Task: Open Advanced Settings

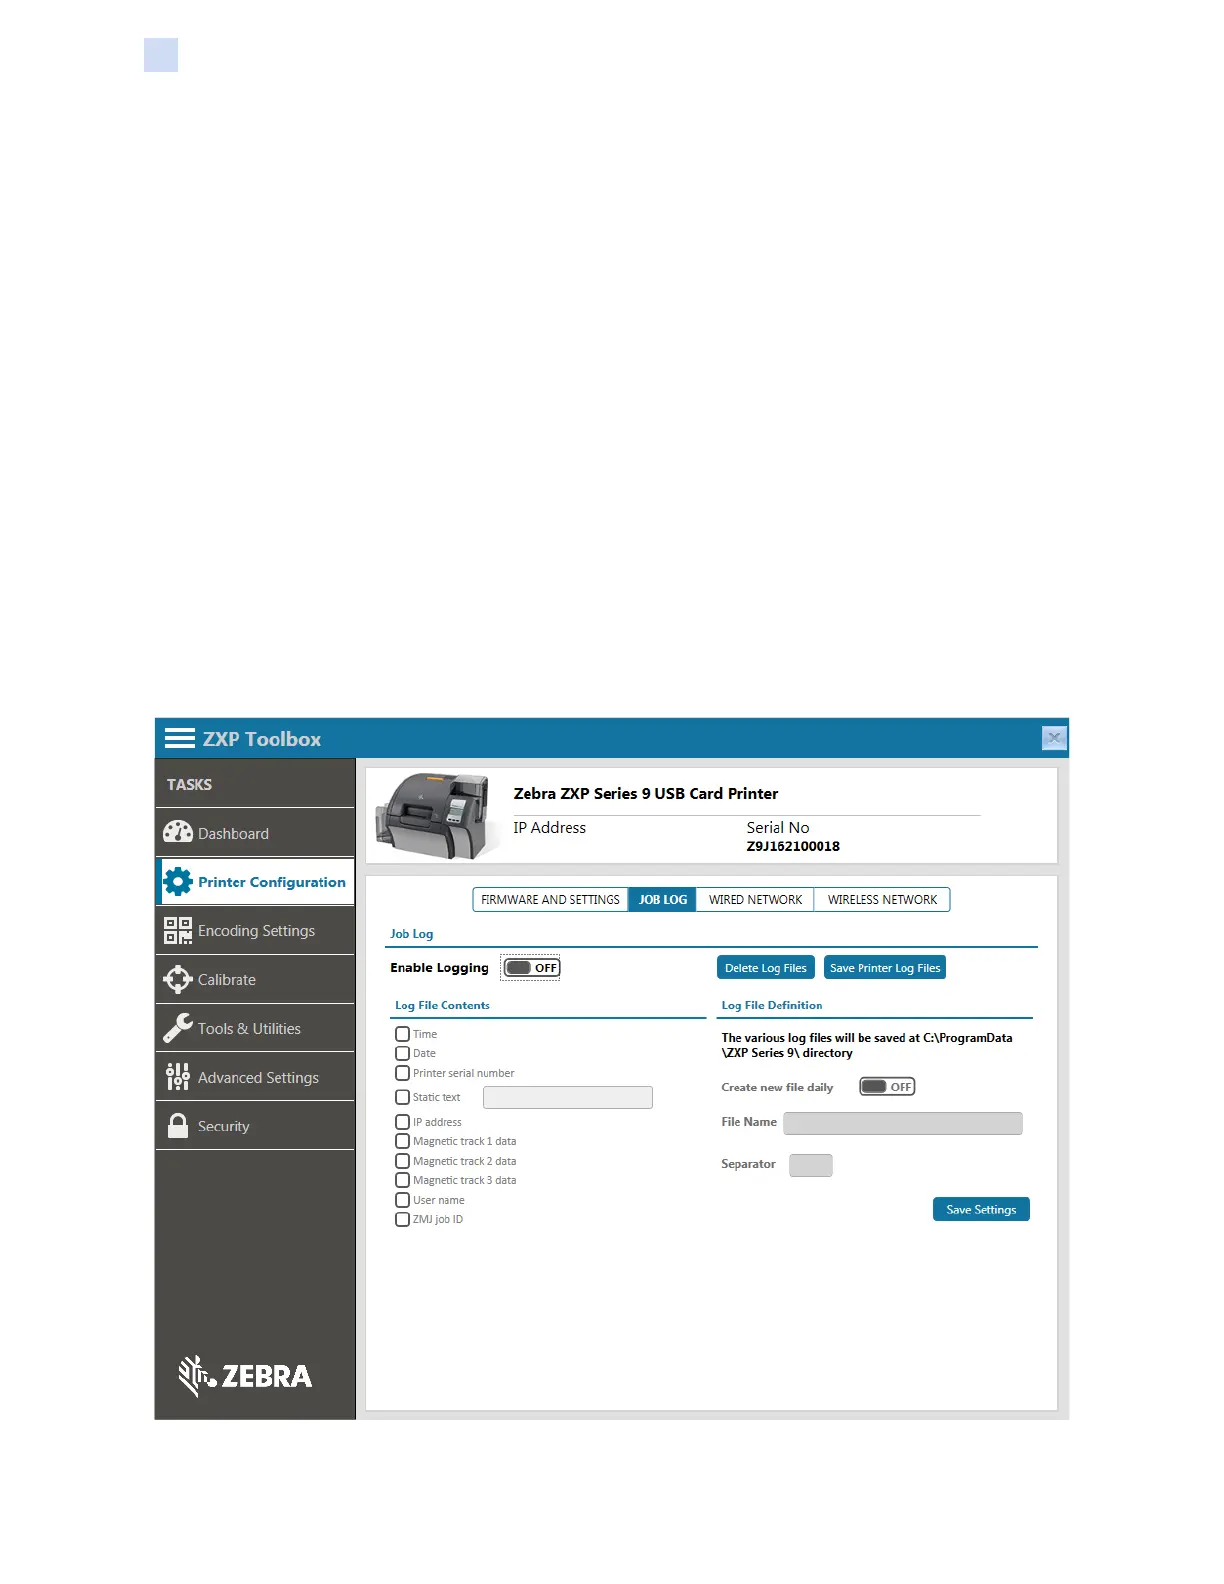Action: (x=255, y=1077)
